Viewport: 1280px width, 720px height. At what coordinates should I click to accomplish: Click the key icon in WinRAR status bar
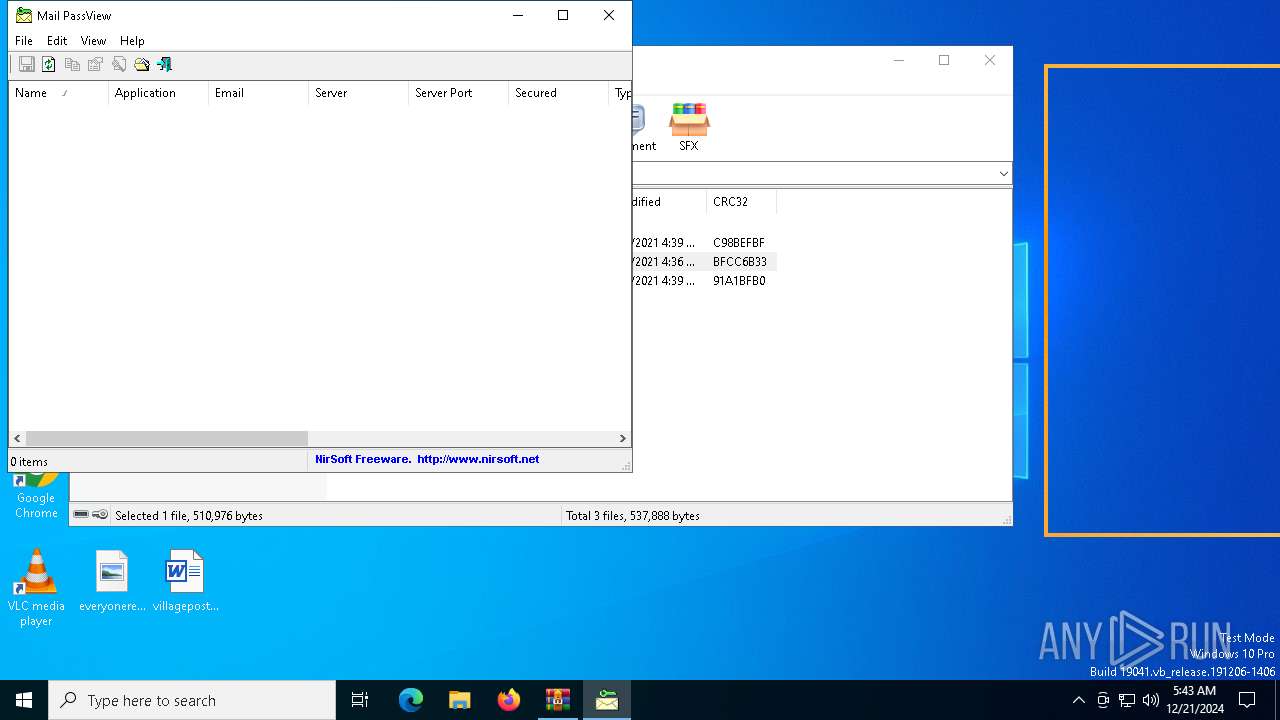pyautogui.click(x=100, y=515)
